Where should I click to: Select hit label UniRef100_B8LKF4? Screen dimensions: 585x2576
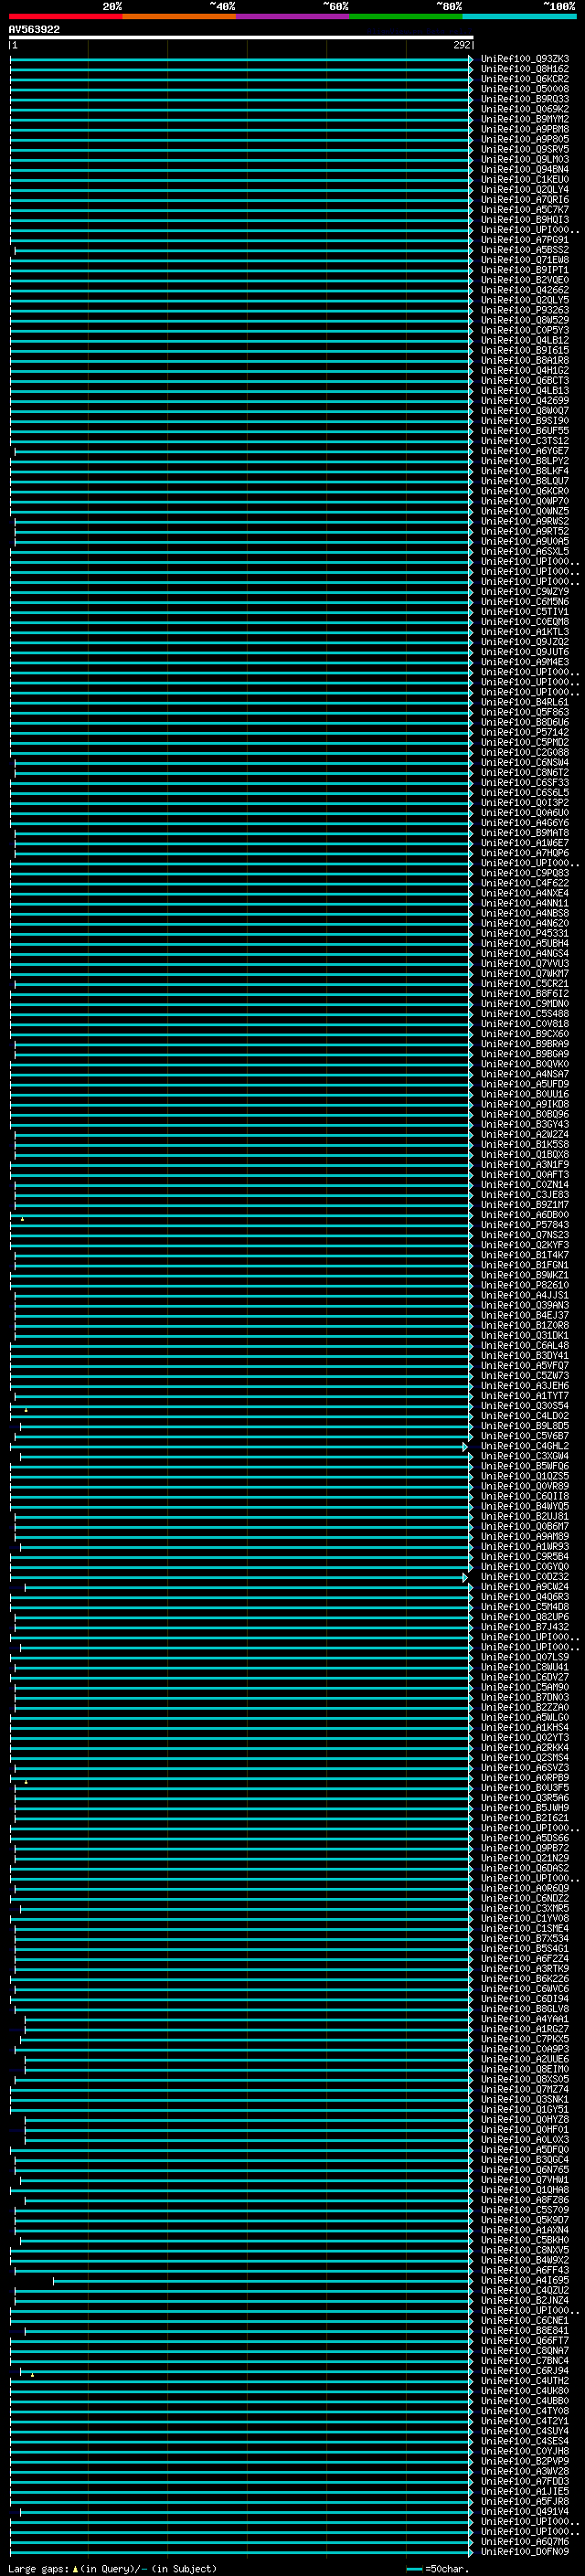pos(525,471)
